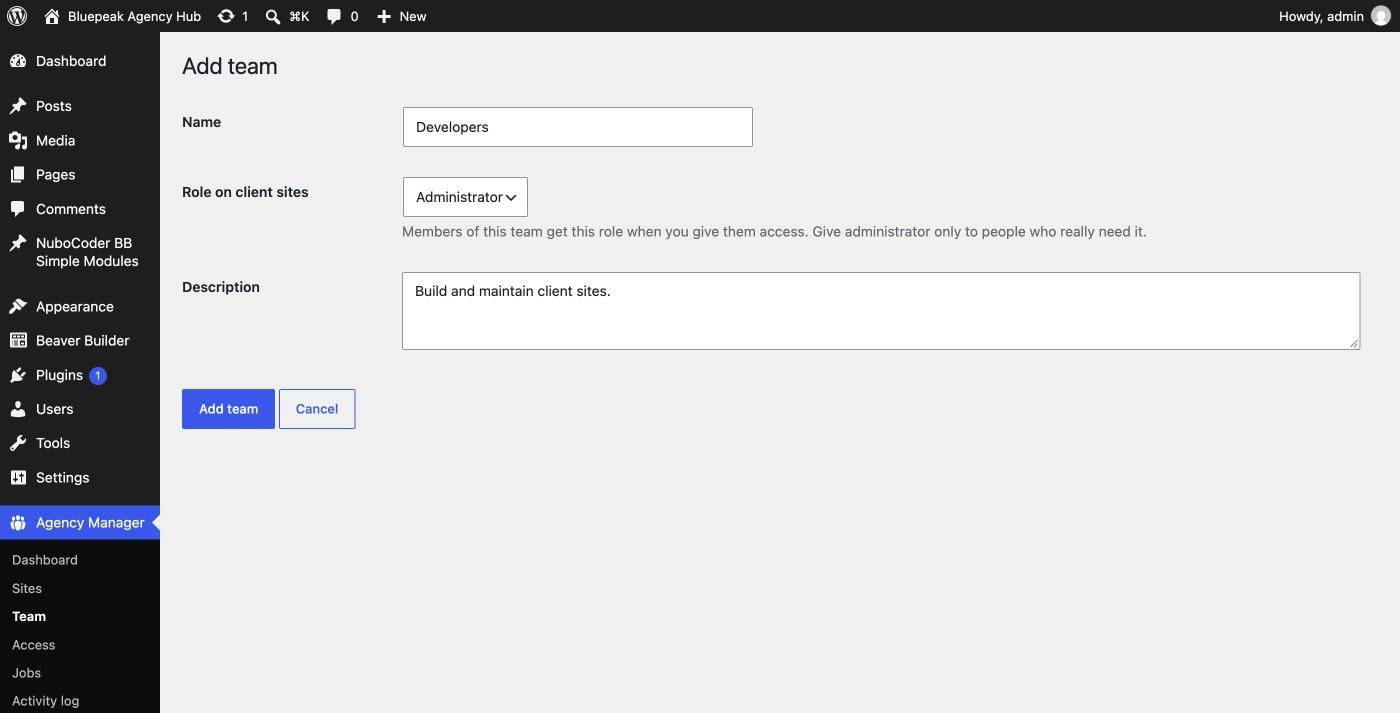Click the Comments bubble icon in sidebar

(18, 209)
